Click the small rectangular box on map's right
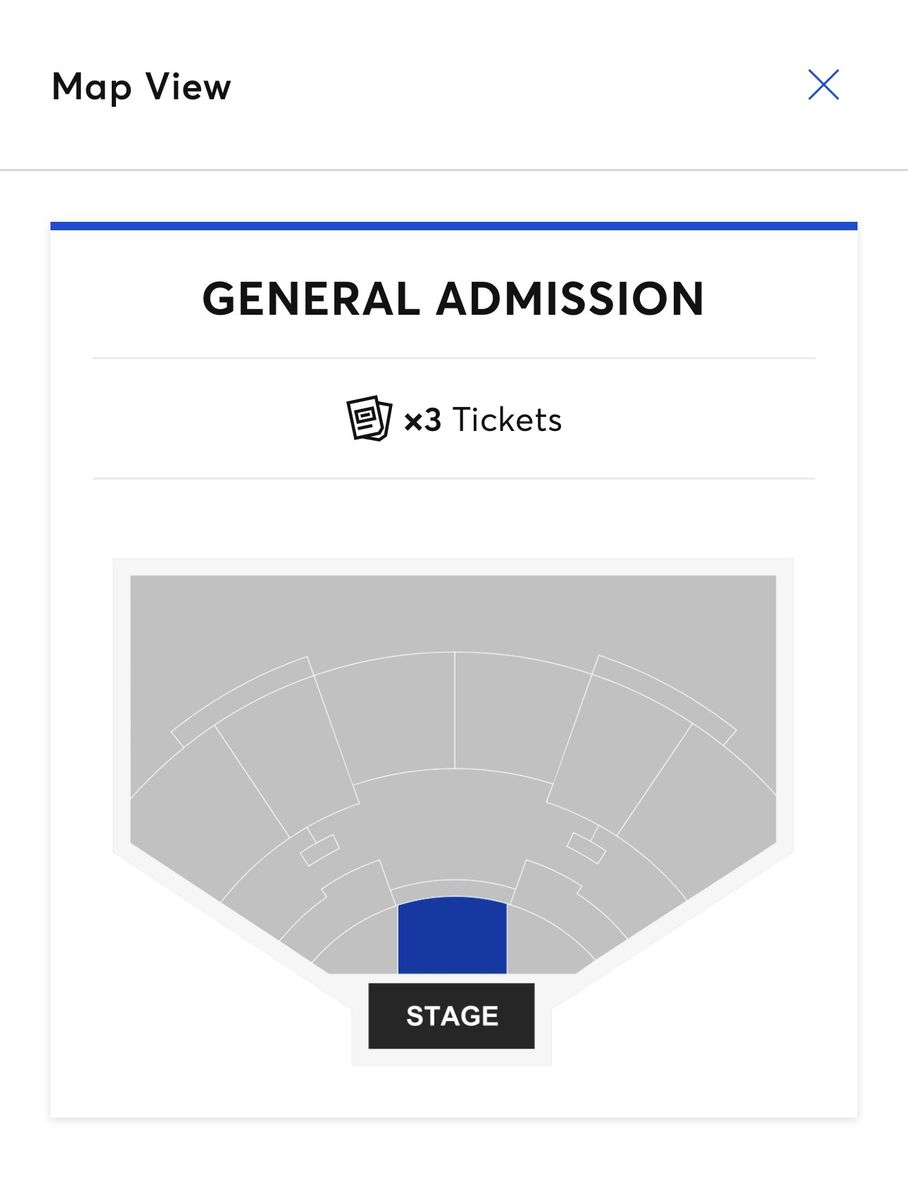Screen dimensions: 908x1200 tap(586, 848)
